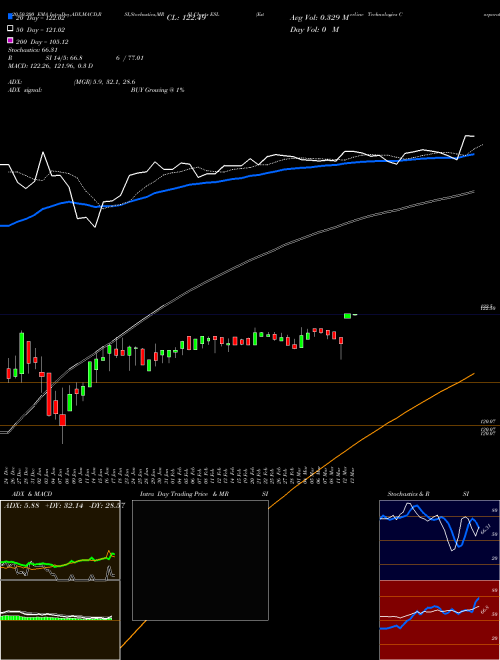Click the '66.31' value in Stochastics chart

click(485, 529)
